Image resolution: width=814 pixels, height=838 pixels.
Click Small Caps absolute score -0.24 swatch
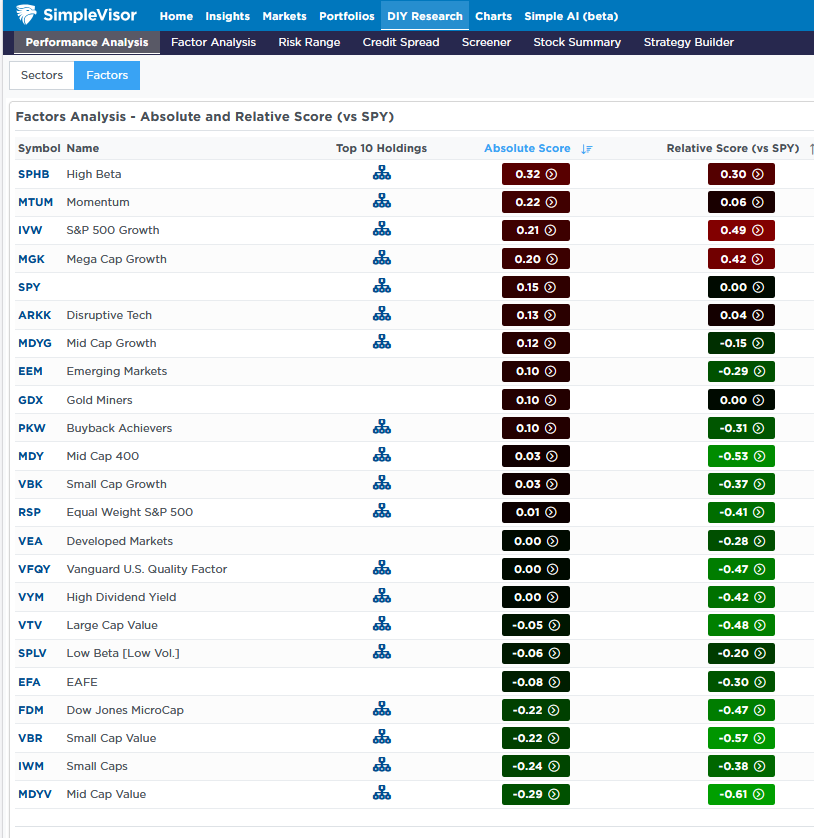coord(536,766)
